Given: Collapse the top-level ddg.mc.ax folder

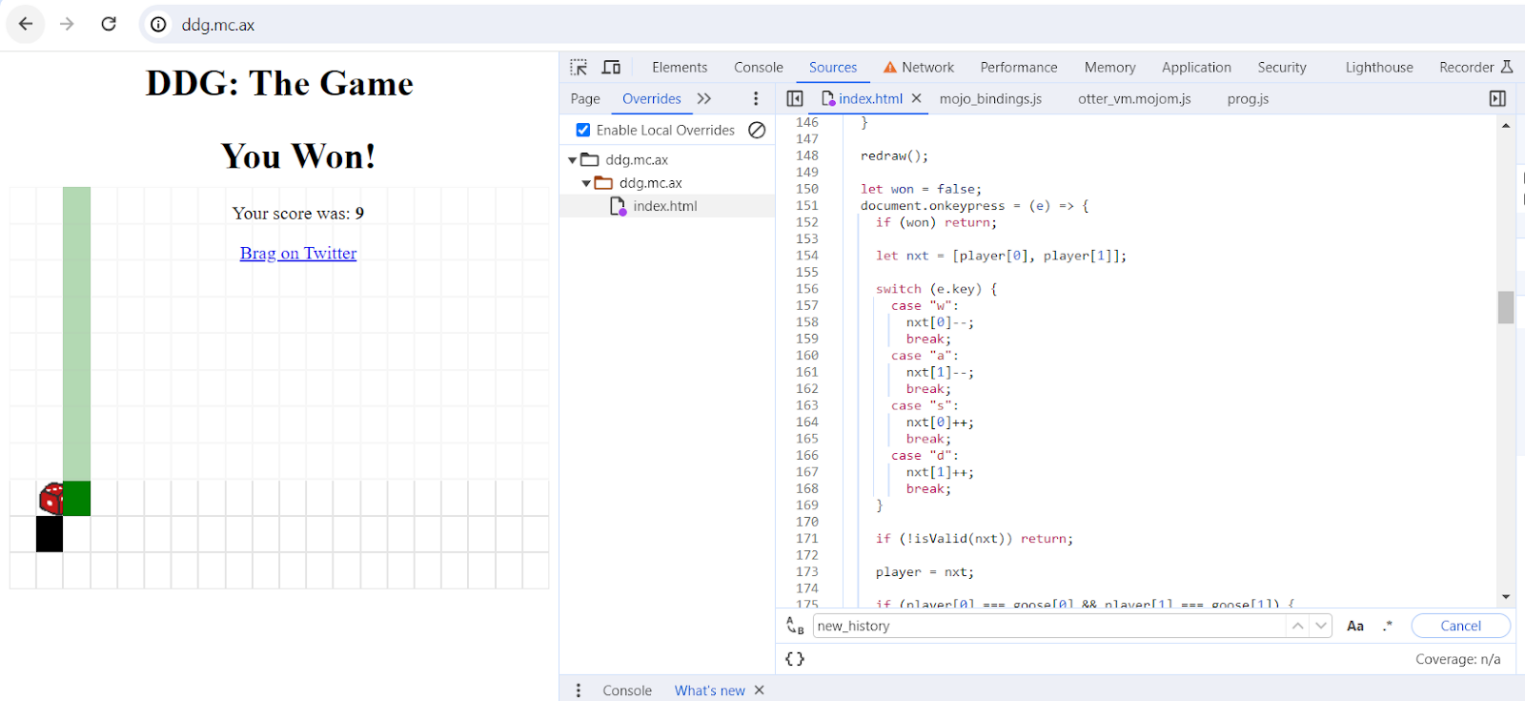Looking at the screenshot, I should coord(573,160).
